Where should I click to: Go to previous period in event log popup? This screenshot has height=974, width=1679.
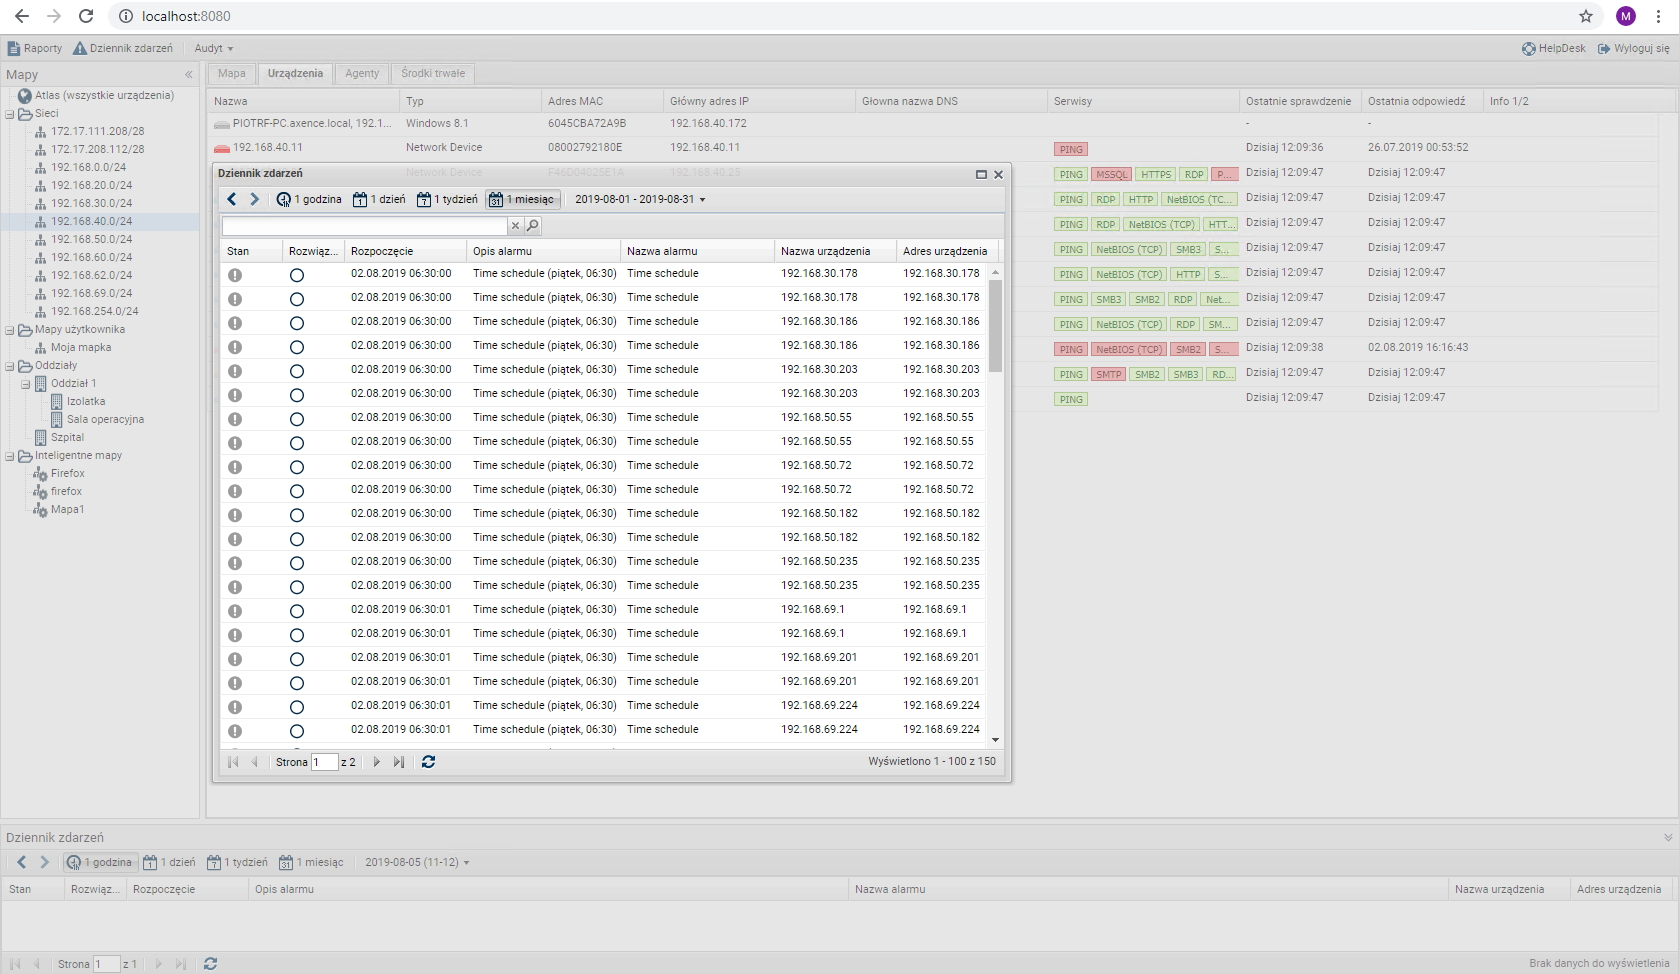232,199
